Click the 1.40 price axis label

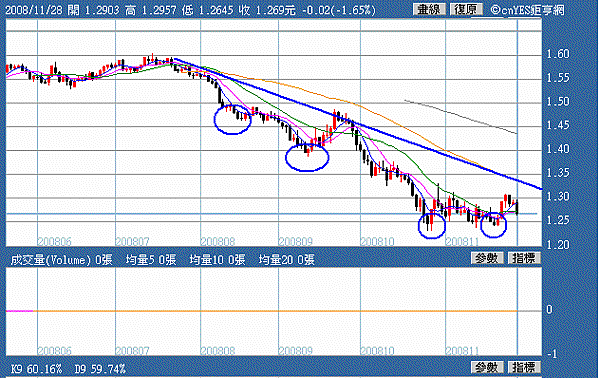(558, 149)
